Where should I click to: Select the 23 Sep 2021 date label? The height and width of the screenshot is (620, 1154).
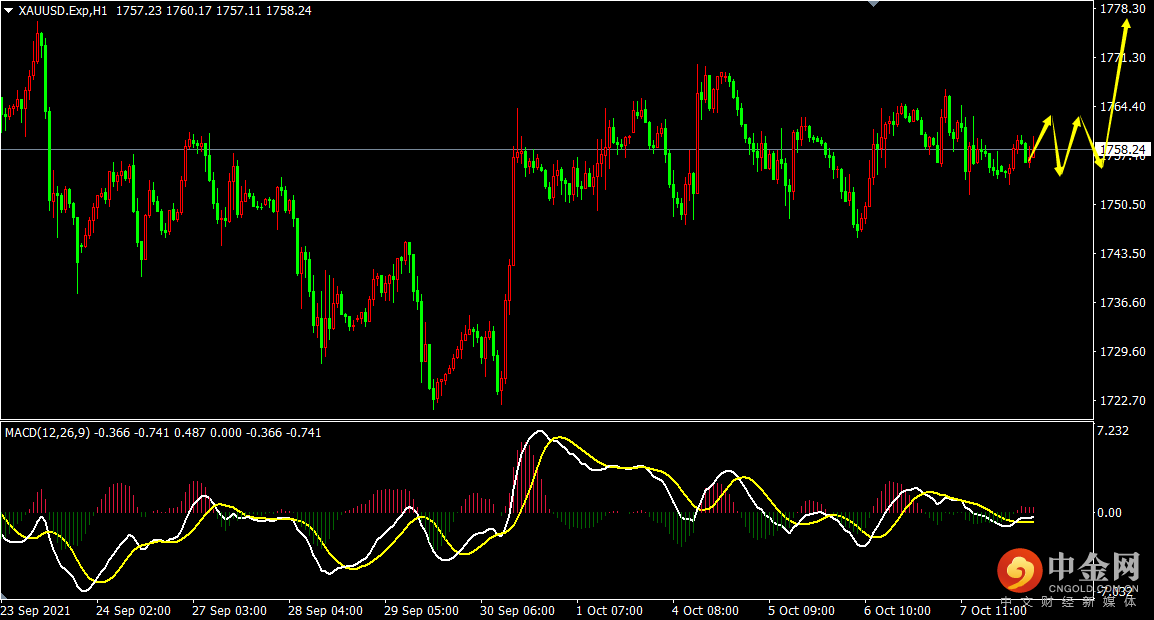tap(35, 610)
